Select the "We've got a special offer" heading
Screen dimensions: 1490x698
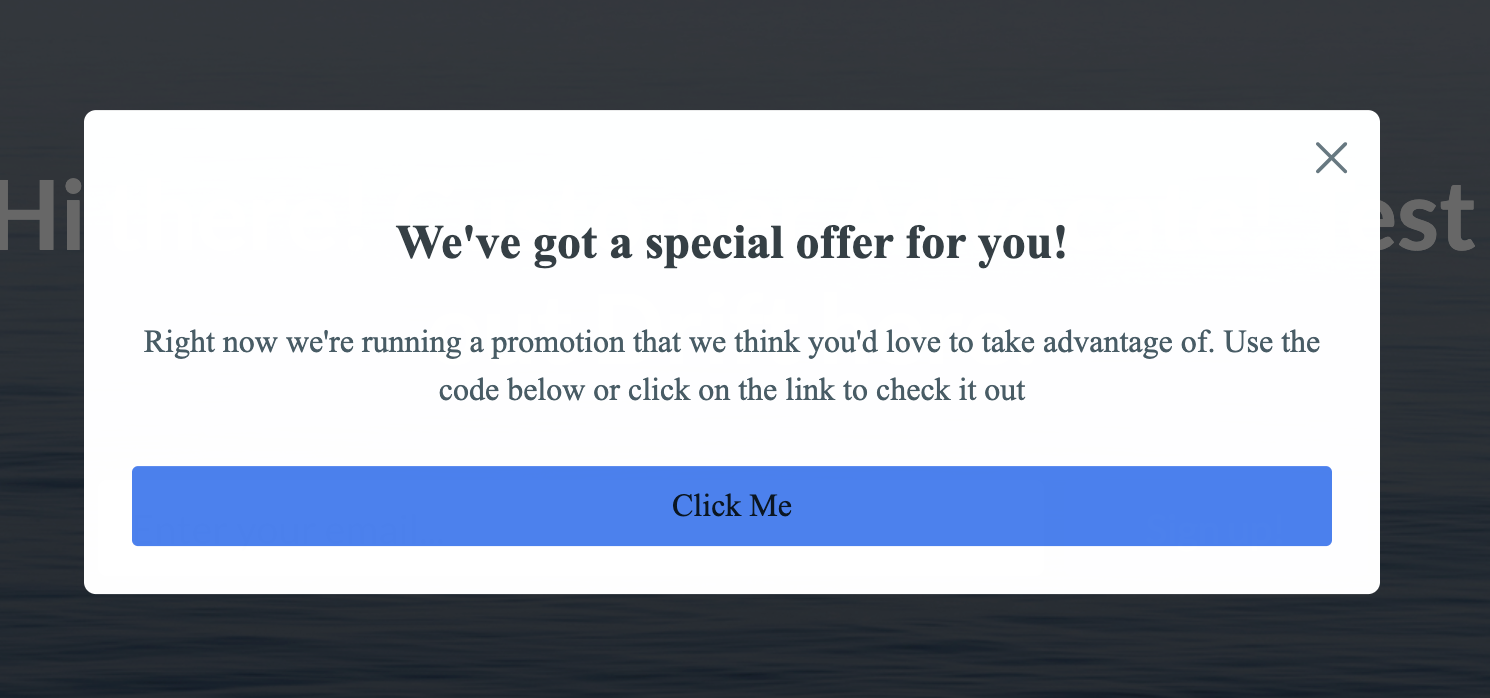pos(732,243)
